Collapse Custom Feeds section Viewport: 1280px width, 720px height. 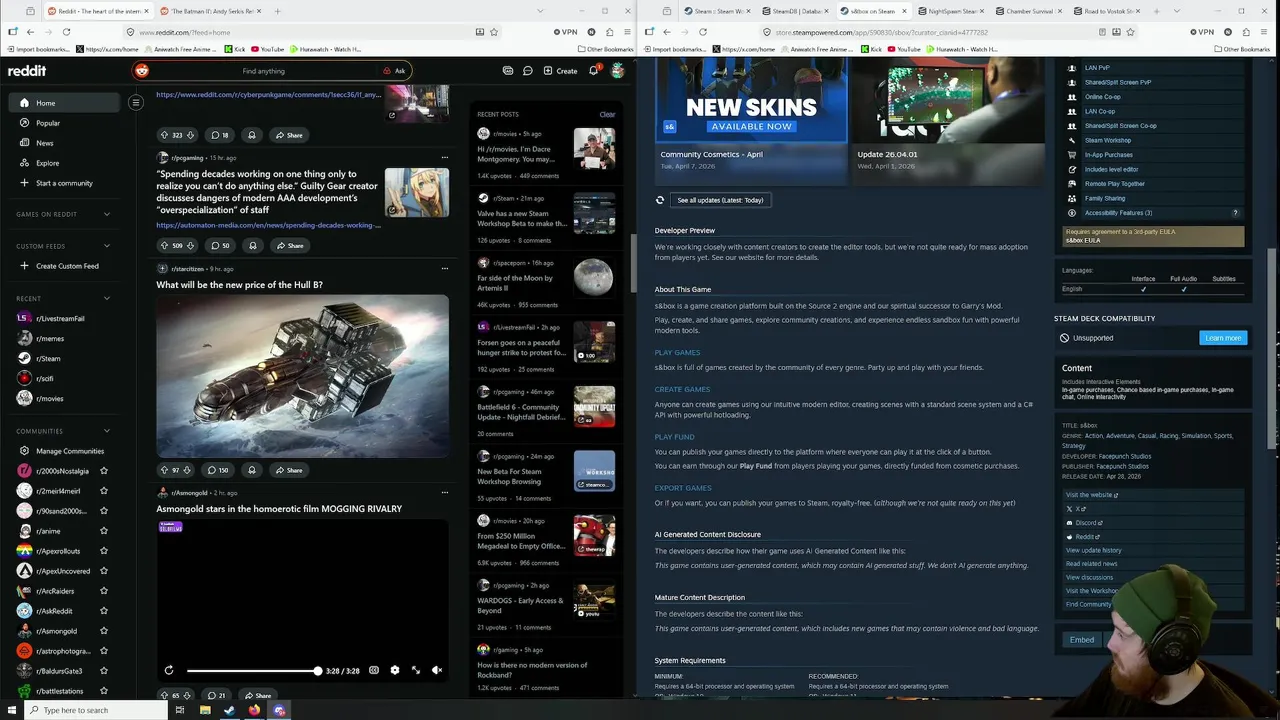pyautogui.click(x=107, y=246)
